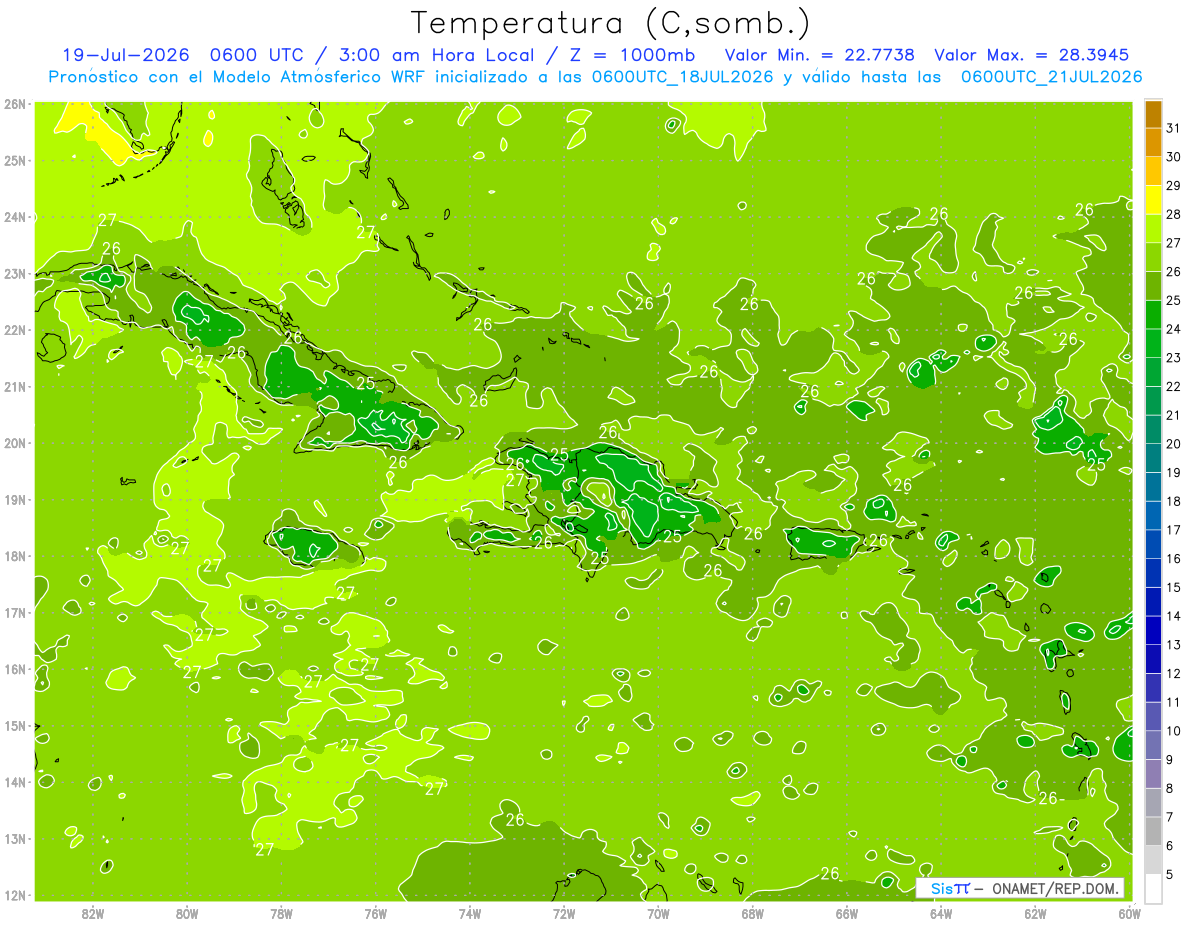Screen dimensions: 1200x927
Task: Click the "82W" longitude label
Action: (x=93, y=912)
